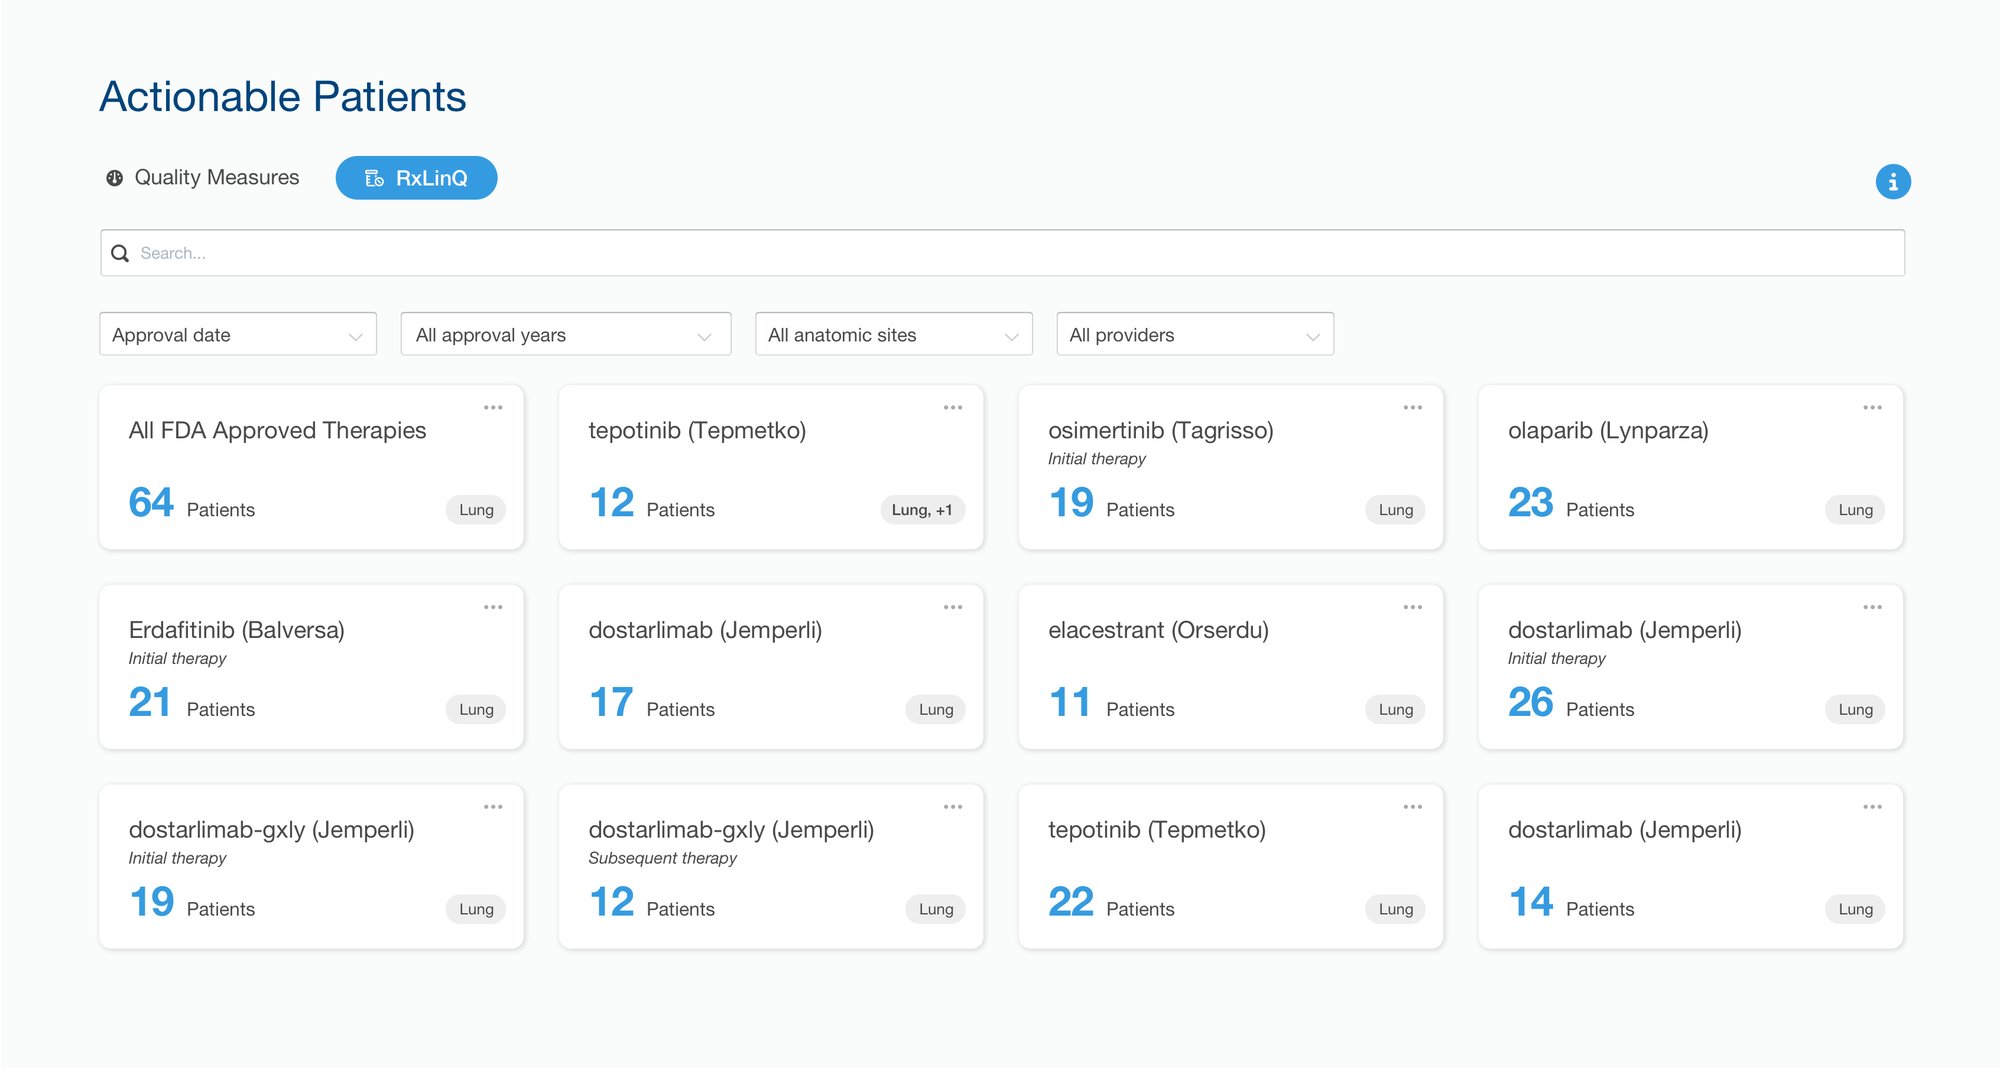Click the Lung tag on tepotinib 22 patients card
2000x1068 pixels.
point(1395,909)
